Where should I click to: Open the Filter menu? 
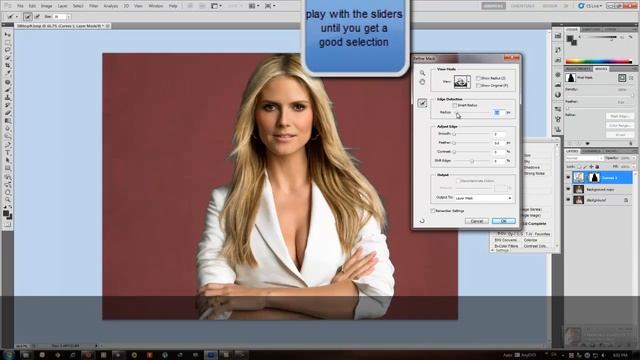tap(93, 6)
